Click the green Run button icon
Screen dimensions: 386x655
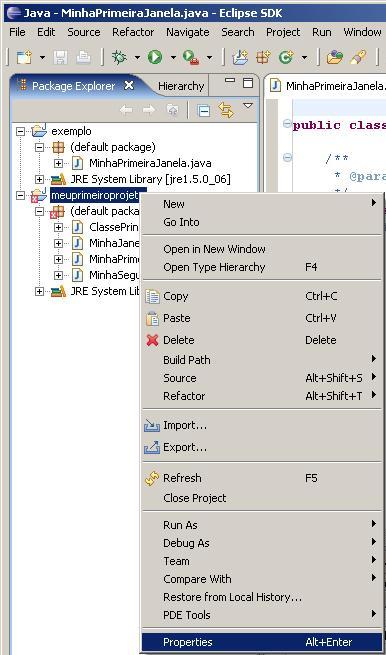[155, 57]
